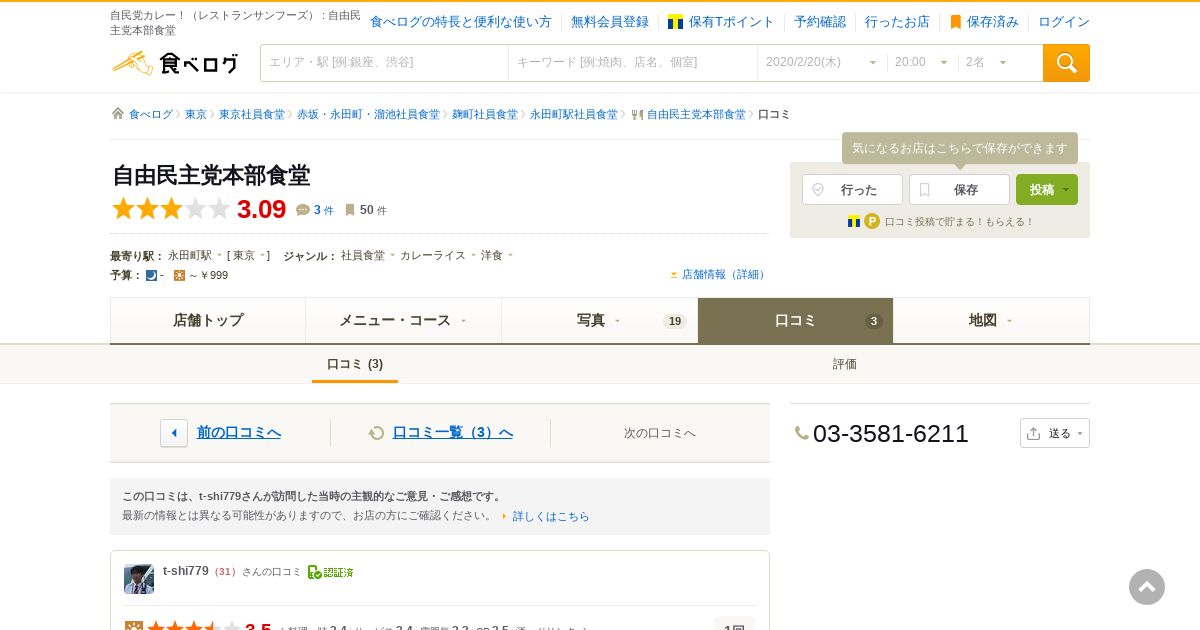Open 保有Tポイント link
Viewport: 1200px width, 630px height.
[731, 22]
